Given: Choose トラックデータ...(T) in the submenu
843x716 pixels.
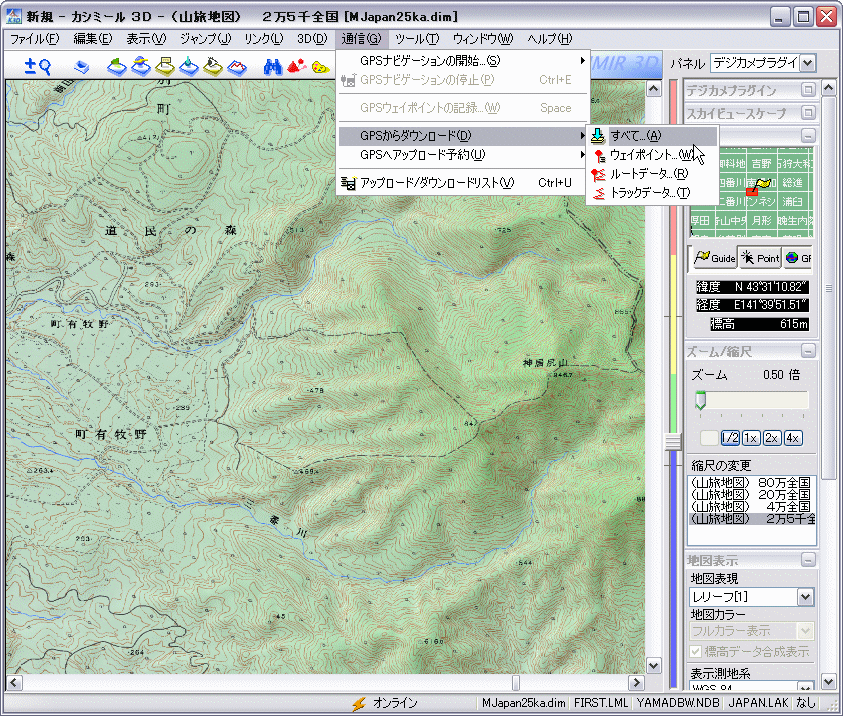Looking at the screenshot, I should [x=652, y=193].
